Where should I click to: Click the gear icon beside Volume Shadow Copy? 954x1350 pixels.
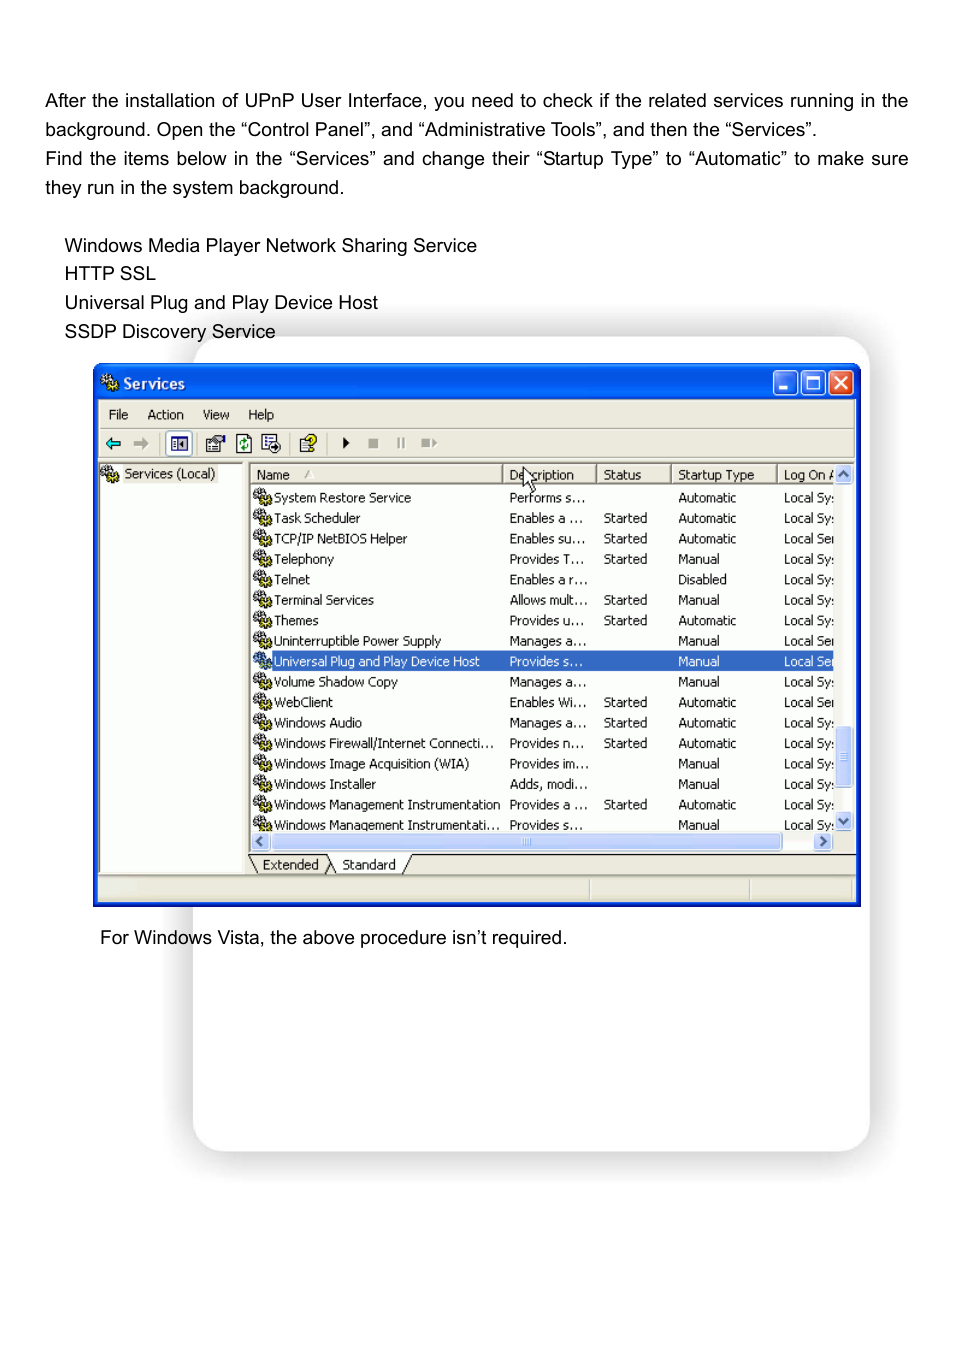coord(263,681)
